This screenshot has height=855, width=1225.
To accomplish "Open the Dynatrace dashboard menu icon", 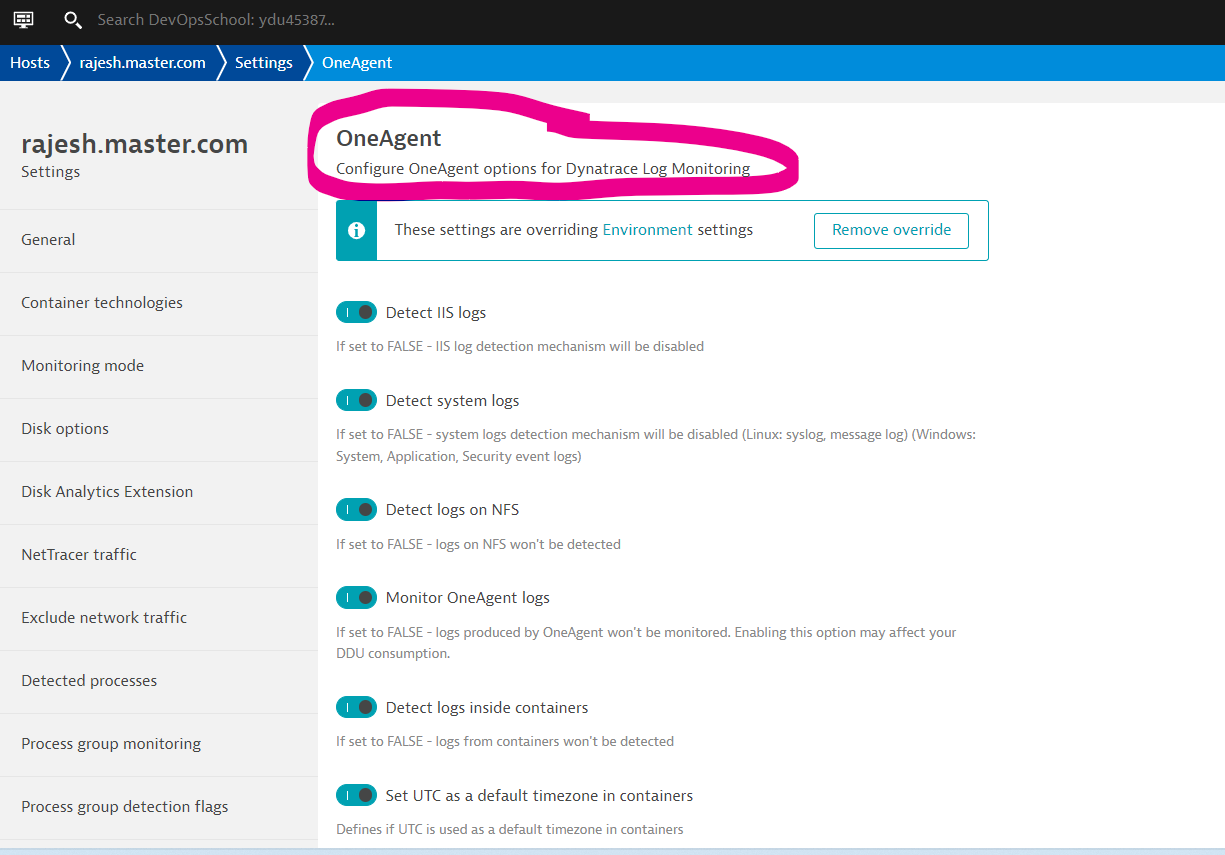I will pyautogui.click(x=24, y=20).
